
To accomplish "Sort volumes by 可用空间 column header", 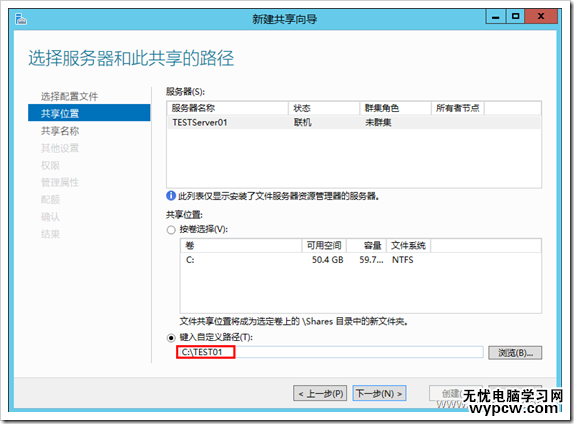I will tap(324, 245).
